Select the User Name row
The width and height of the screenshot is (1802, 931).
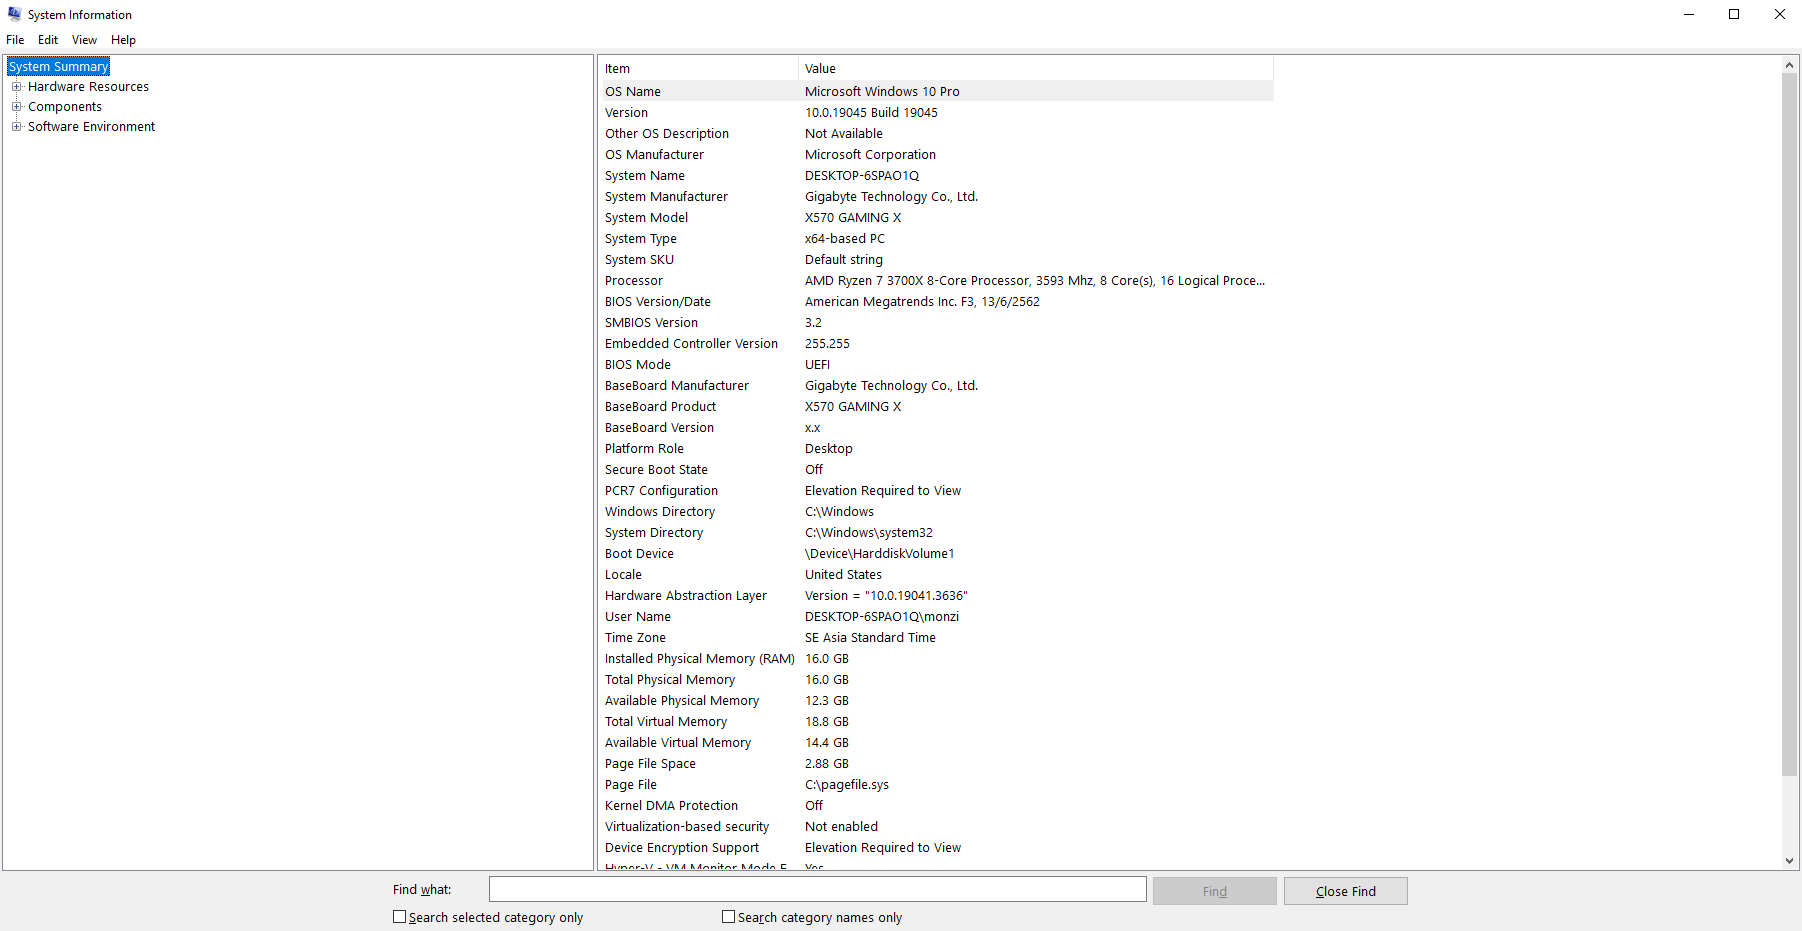936,617
